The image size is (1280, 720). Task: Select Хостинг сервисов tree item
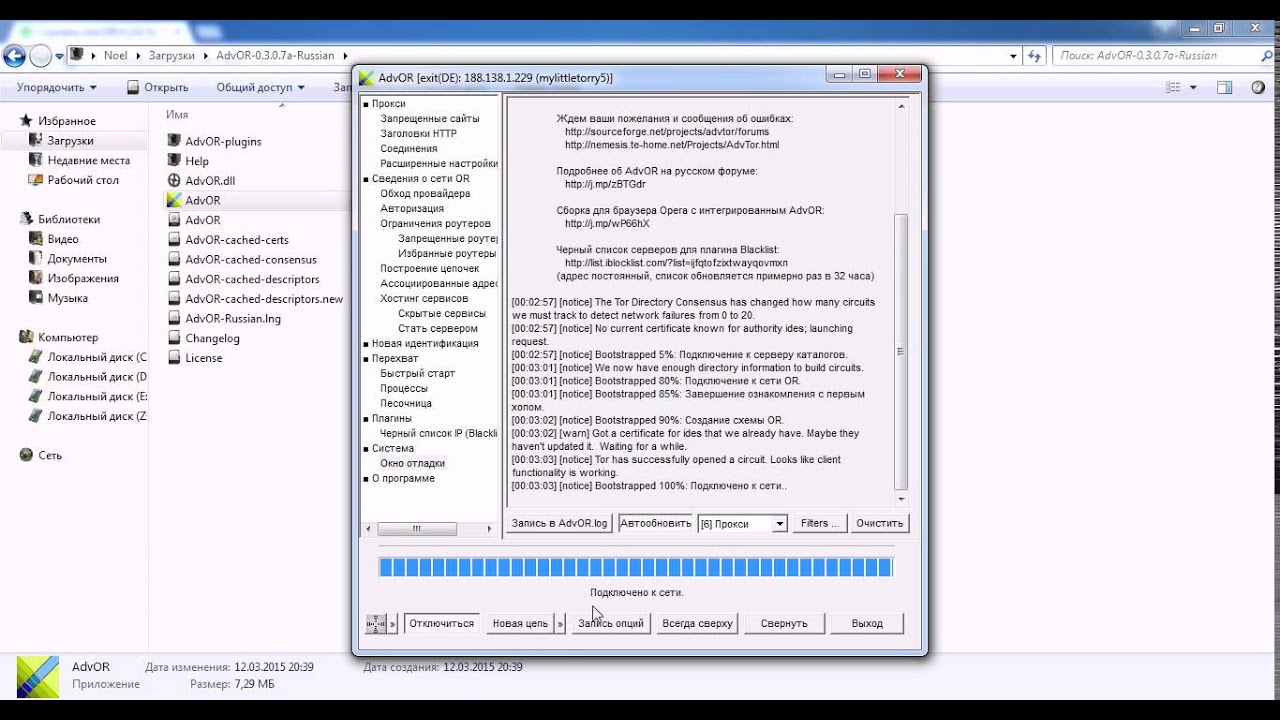[424, 298]
